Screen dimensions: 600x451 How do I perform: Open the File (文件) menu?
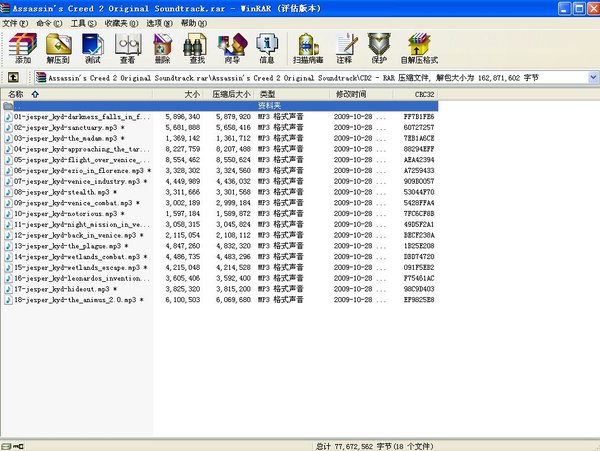pyautogui.click(x=15, y=23)
